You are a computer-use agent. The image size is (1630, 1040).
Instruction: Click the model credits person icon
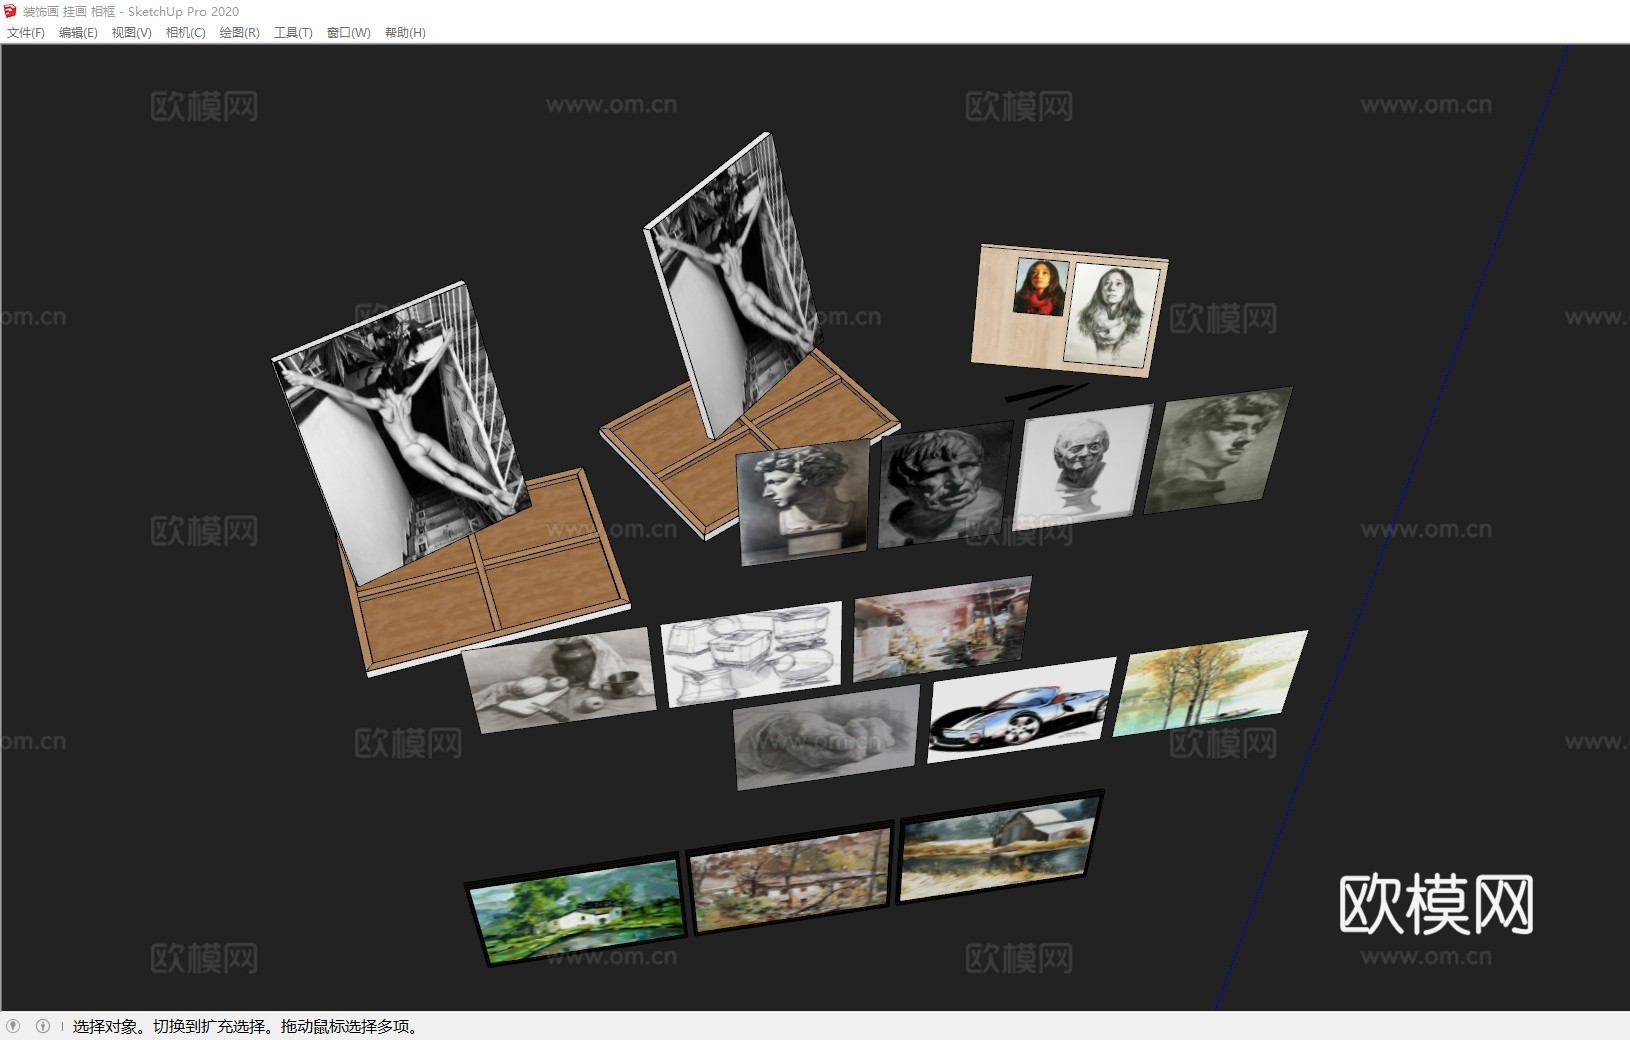pyautogui.click(x=43, y=1026)
